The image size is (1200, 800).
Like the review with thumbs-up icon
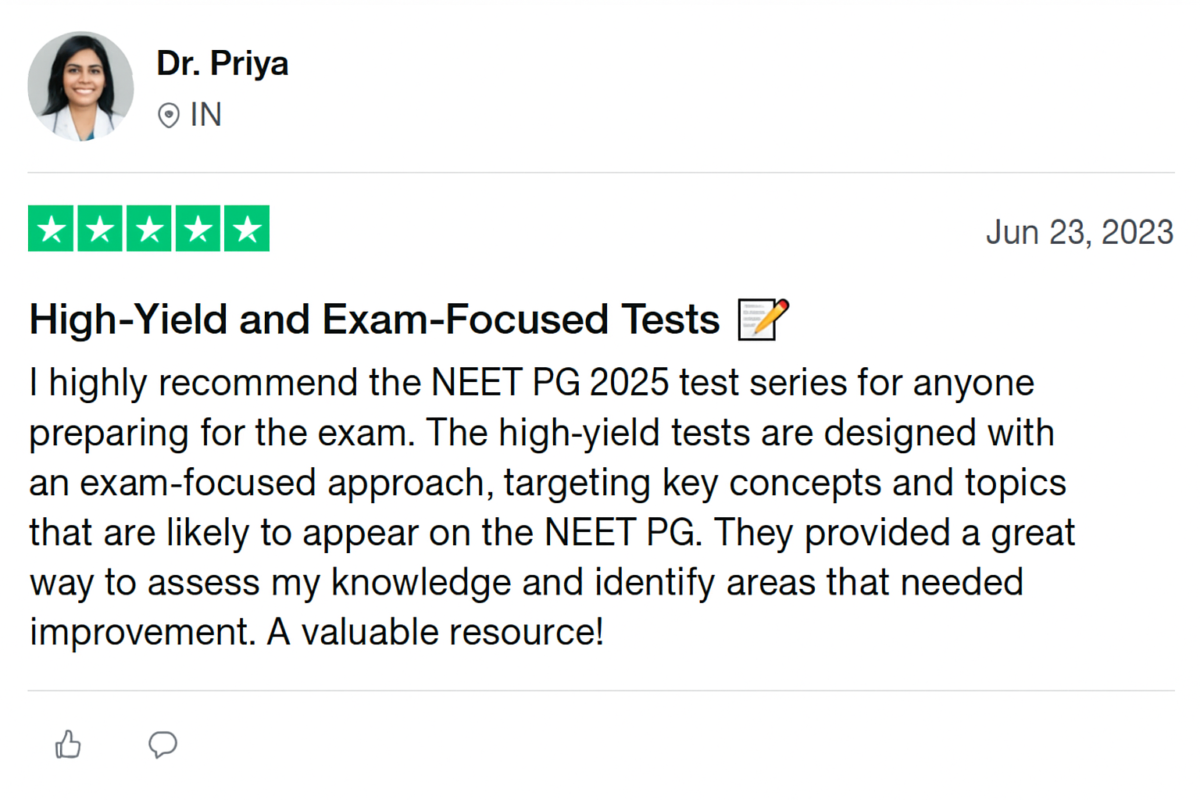click(x=68, y=744)
